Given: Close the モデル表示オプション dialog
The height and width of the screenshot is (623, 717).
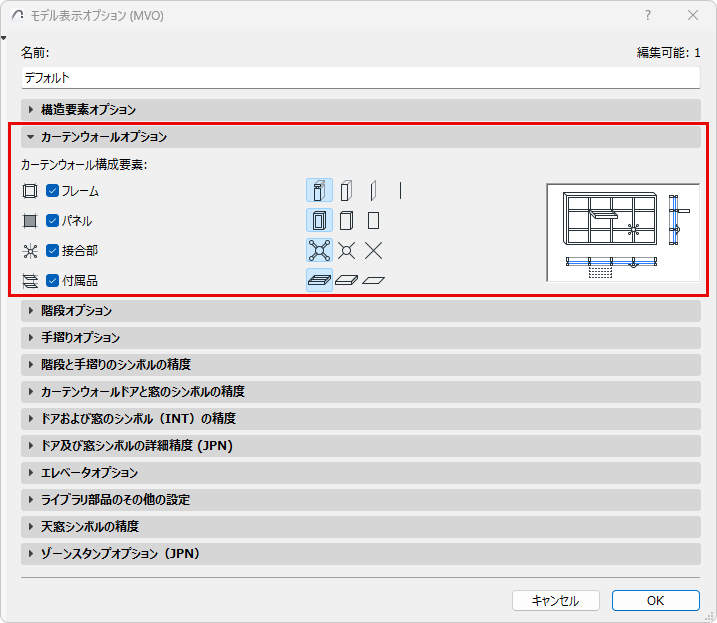Looking at the screenshot, I should (693, 15).
